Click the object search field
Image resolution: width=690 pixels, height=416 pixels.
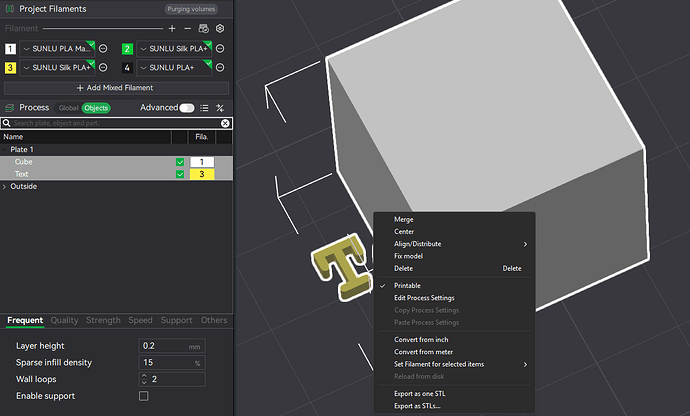(116, 123)
